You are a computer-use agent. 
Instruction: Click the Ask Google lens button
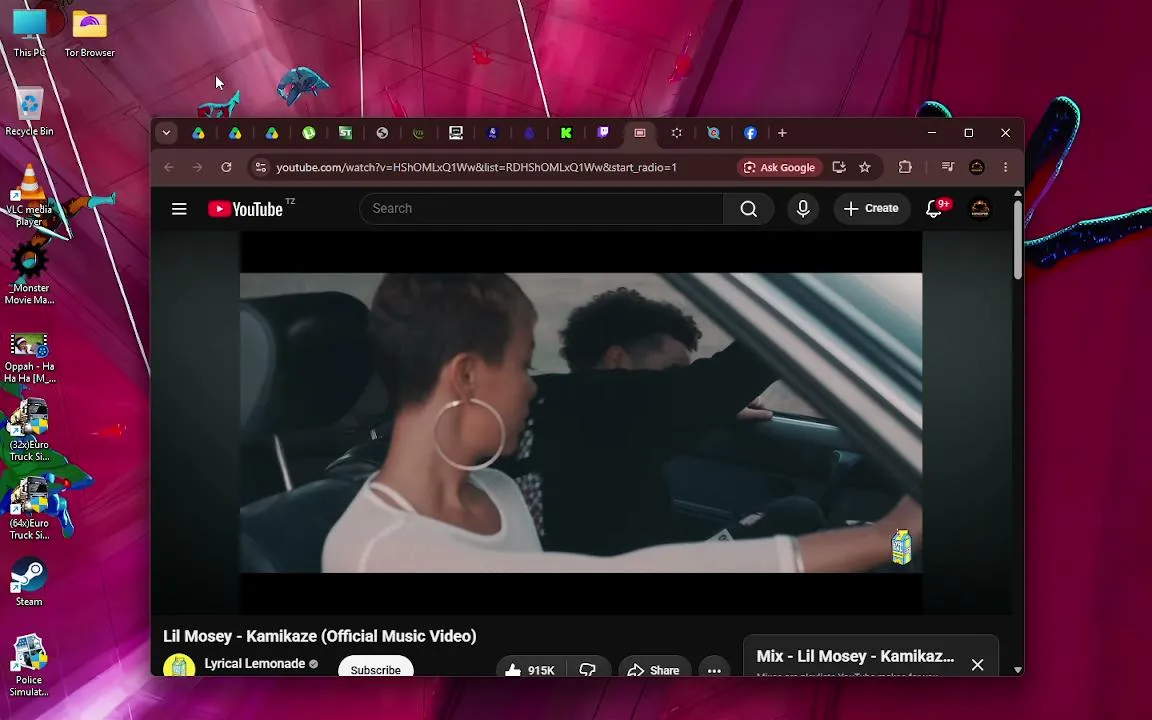pos(780,168)
